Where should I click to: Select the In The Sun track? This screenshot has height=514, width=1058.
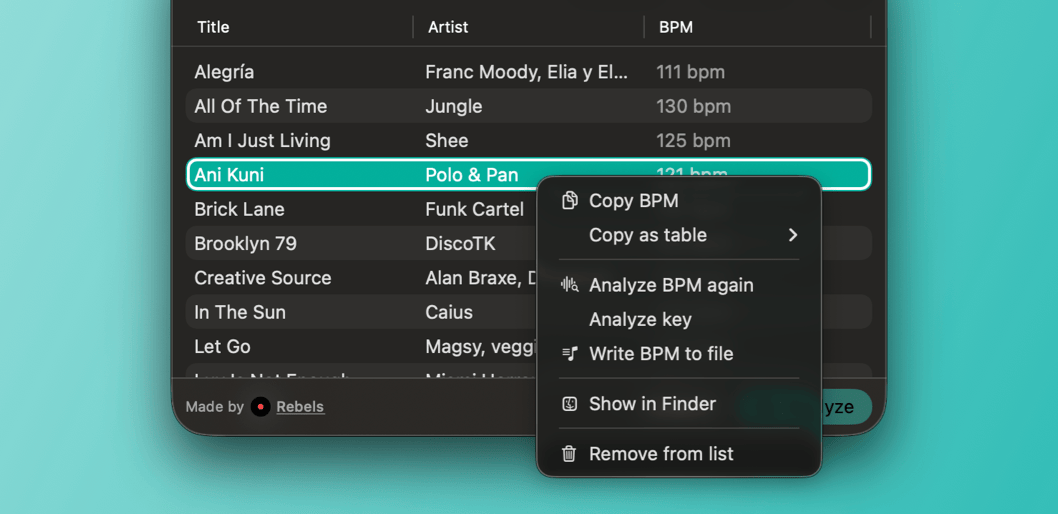(240, 312)
